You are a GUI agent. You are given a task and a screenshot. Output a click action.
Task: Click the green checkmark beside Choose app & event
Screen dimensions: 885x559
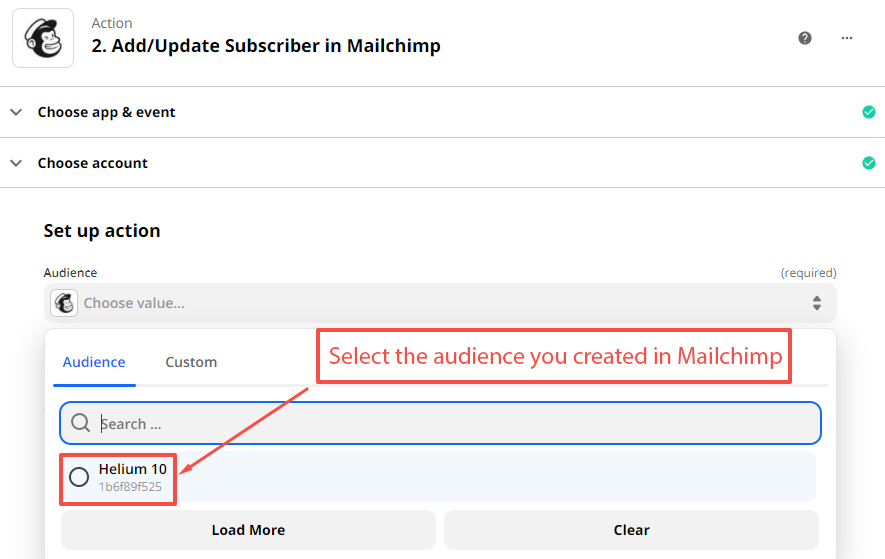[x=868, y=112]
